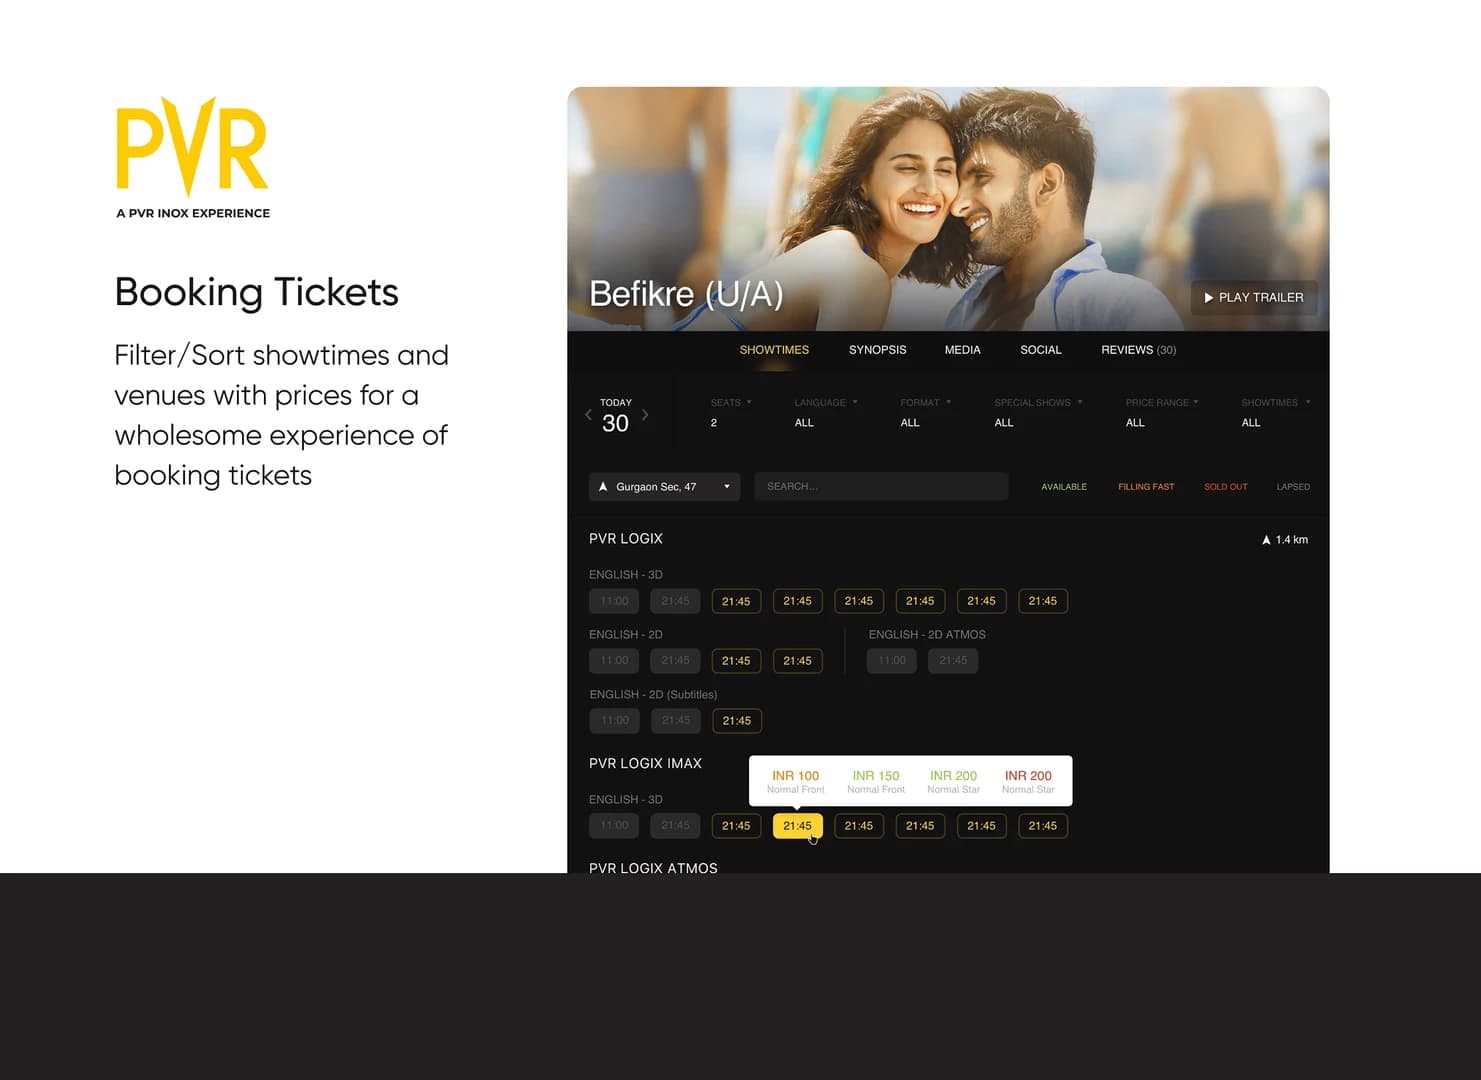The height and width of the screenshot is (1080, 1481).
Task: Select green INR 200 Normal Star price option
Action: [953, 781]
